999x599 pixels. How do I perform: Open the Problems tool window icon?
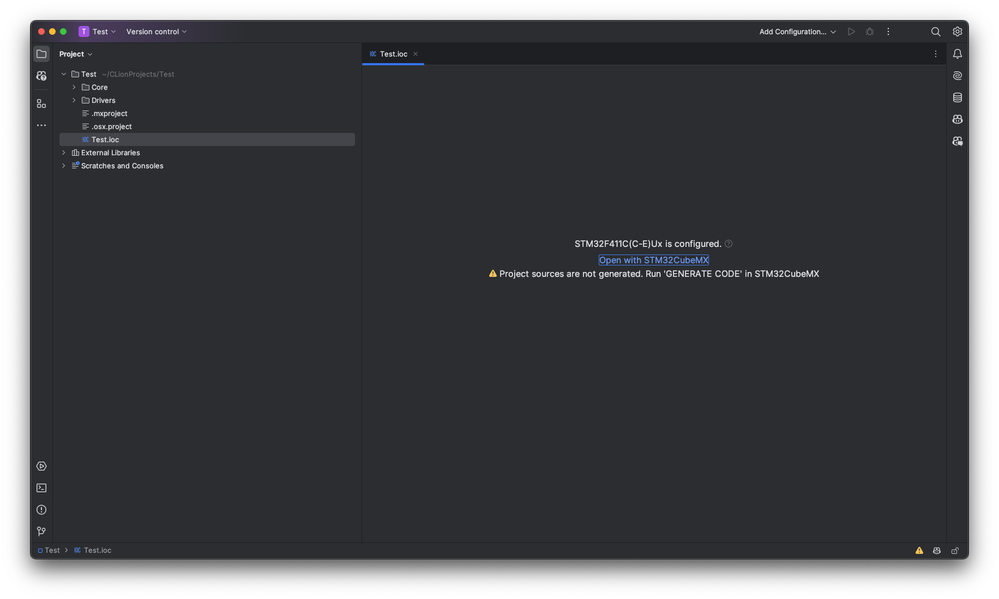pos(41,510)
